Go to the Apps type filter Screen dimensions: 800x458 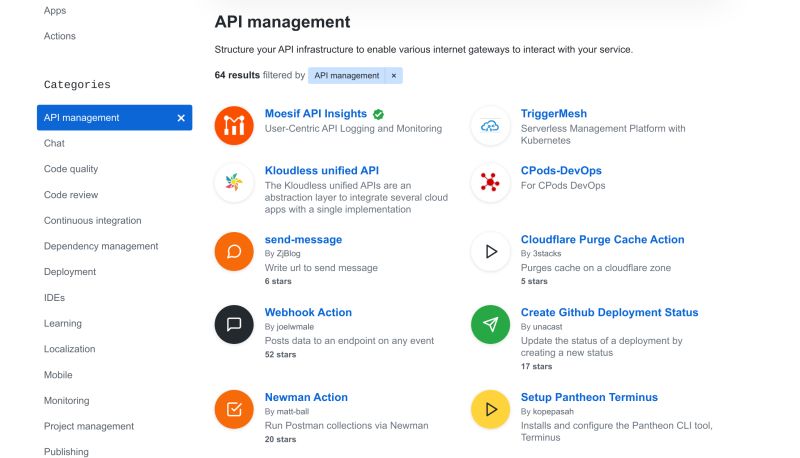pos(55,11)
